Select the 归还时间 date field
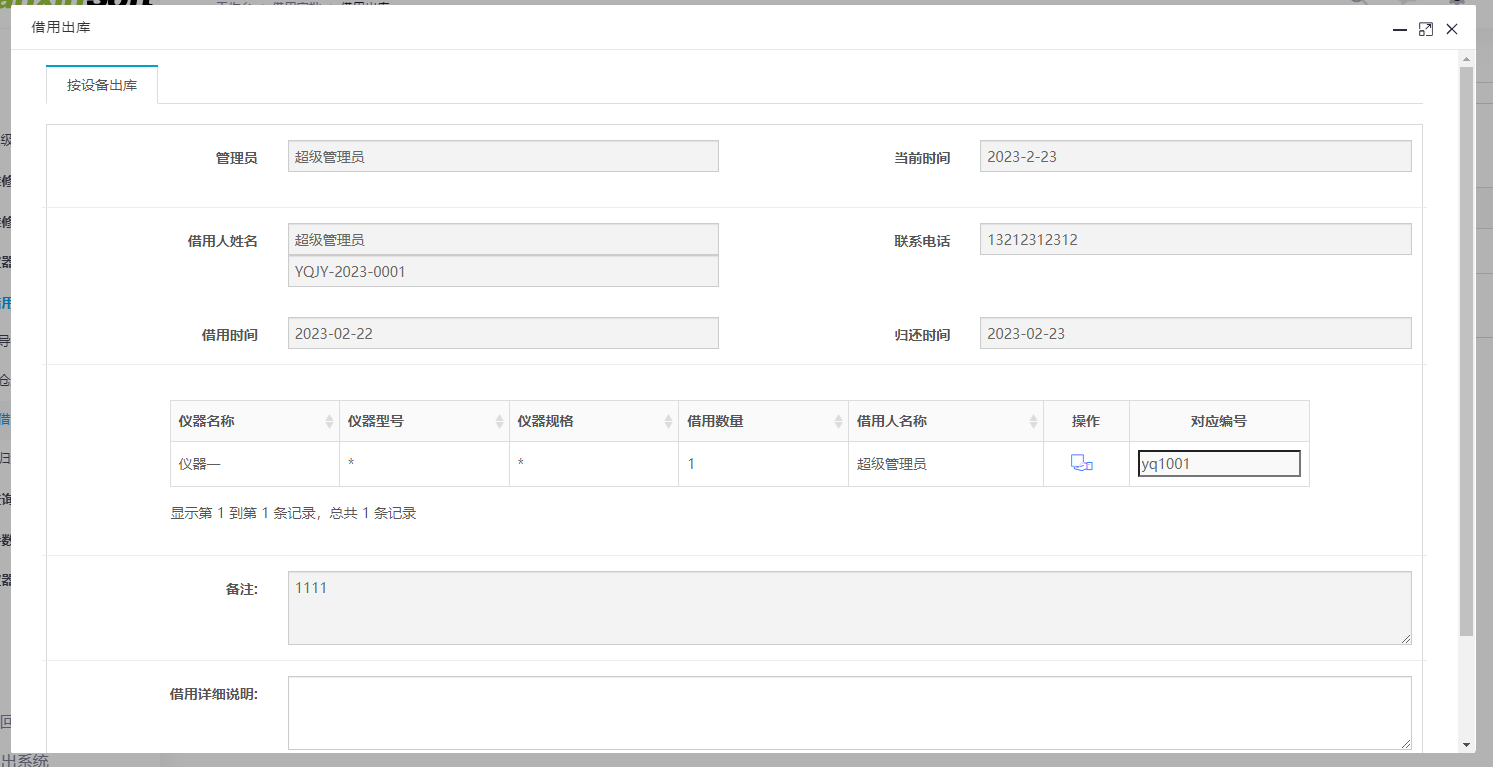1493x767 pixels. [x=1195, y=334]
